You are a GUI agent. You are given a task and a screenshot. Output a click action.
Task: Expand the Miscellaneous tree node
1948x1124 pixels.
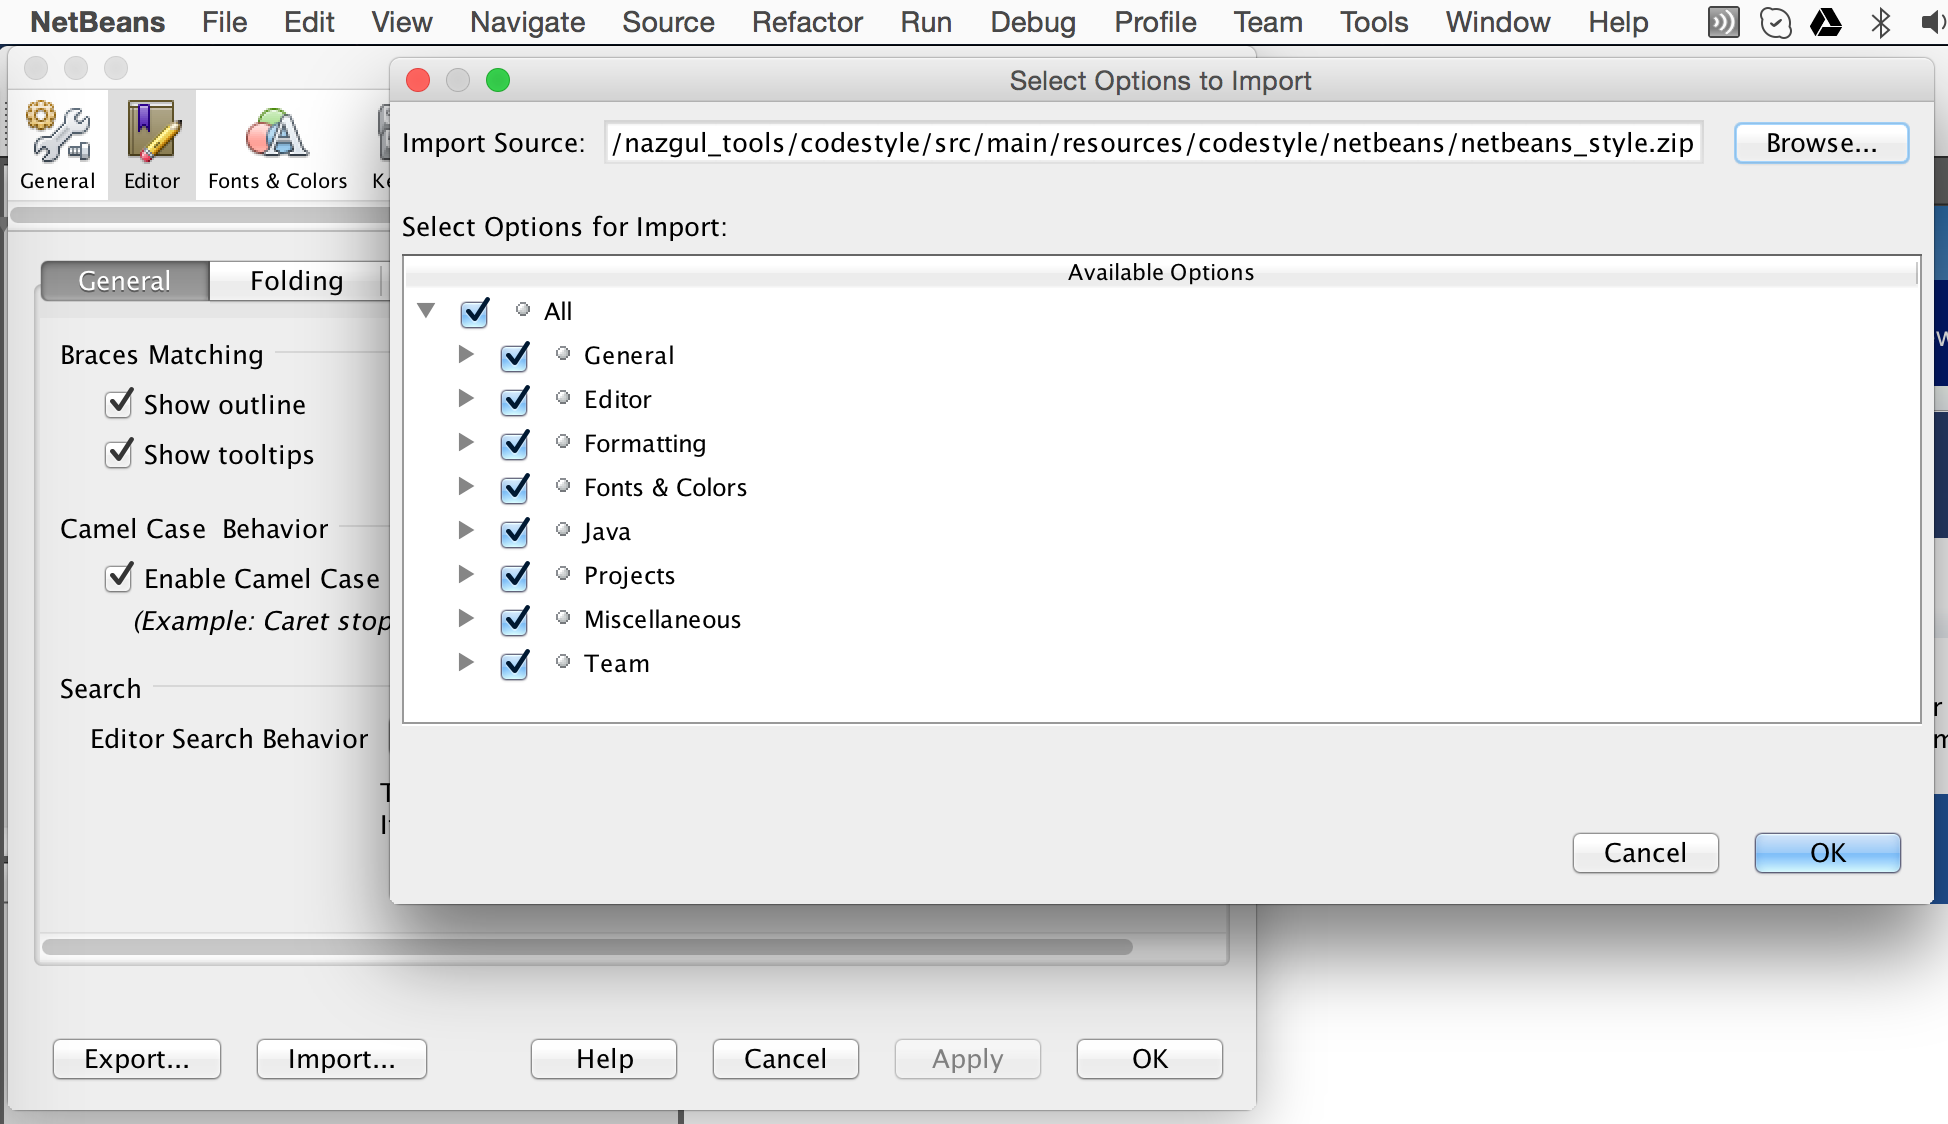[466, 618]
